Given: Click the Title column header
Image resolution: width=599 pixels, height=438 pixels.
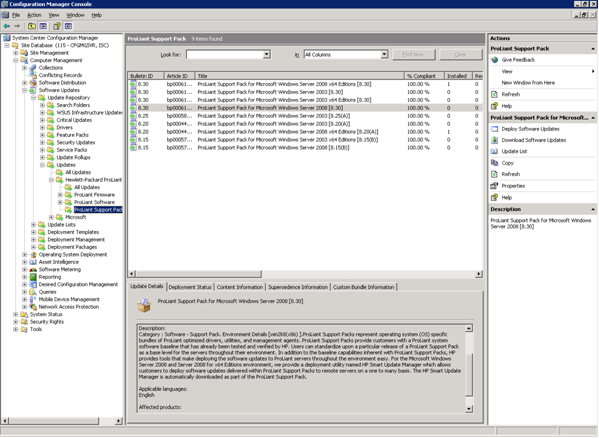Looking at the screenshot, I should pos(299,76).
